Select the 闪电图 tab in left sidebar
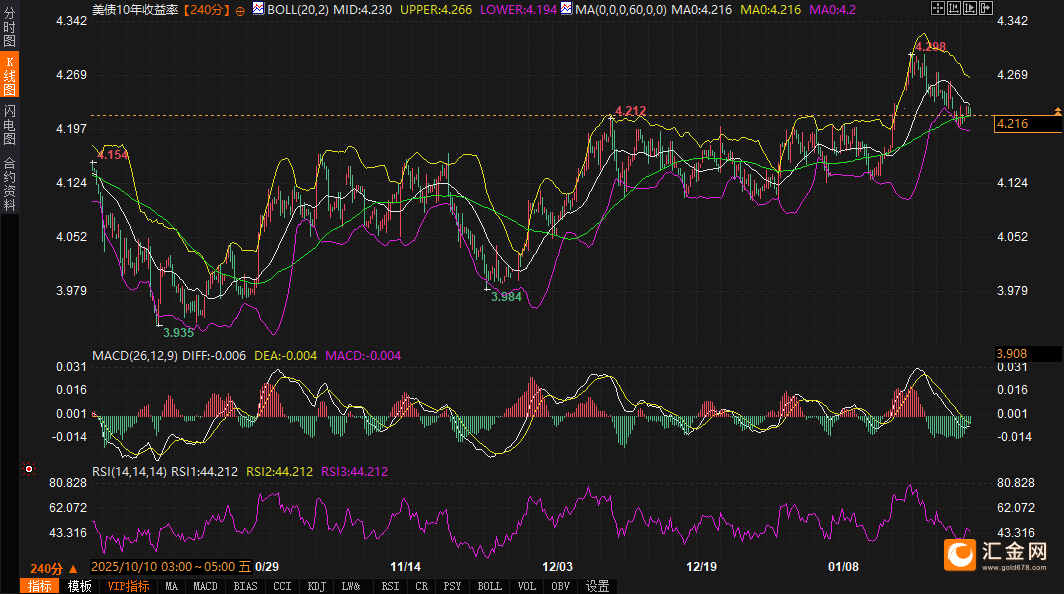 click(x=9, y=124)
